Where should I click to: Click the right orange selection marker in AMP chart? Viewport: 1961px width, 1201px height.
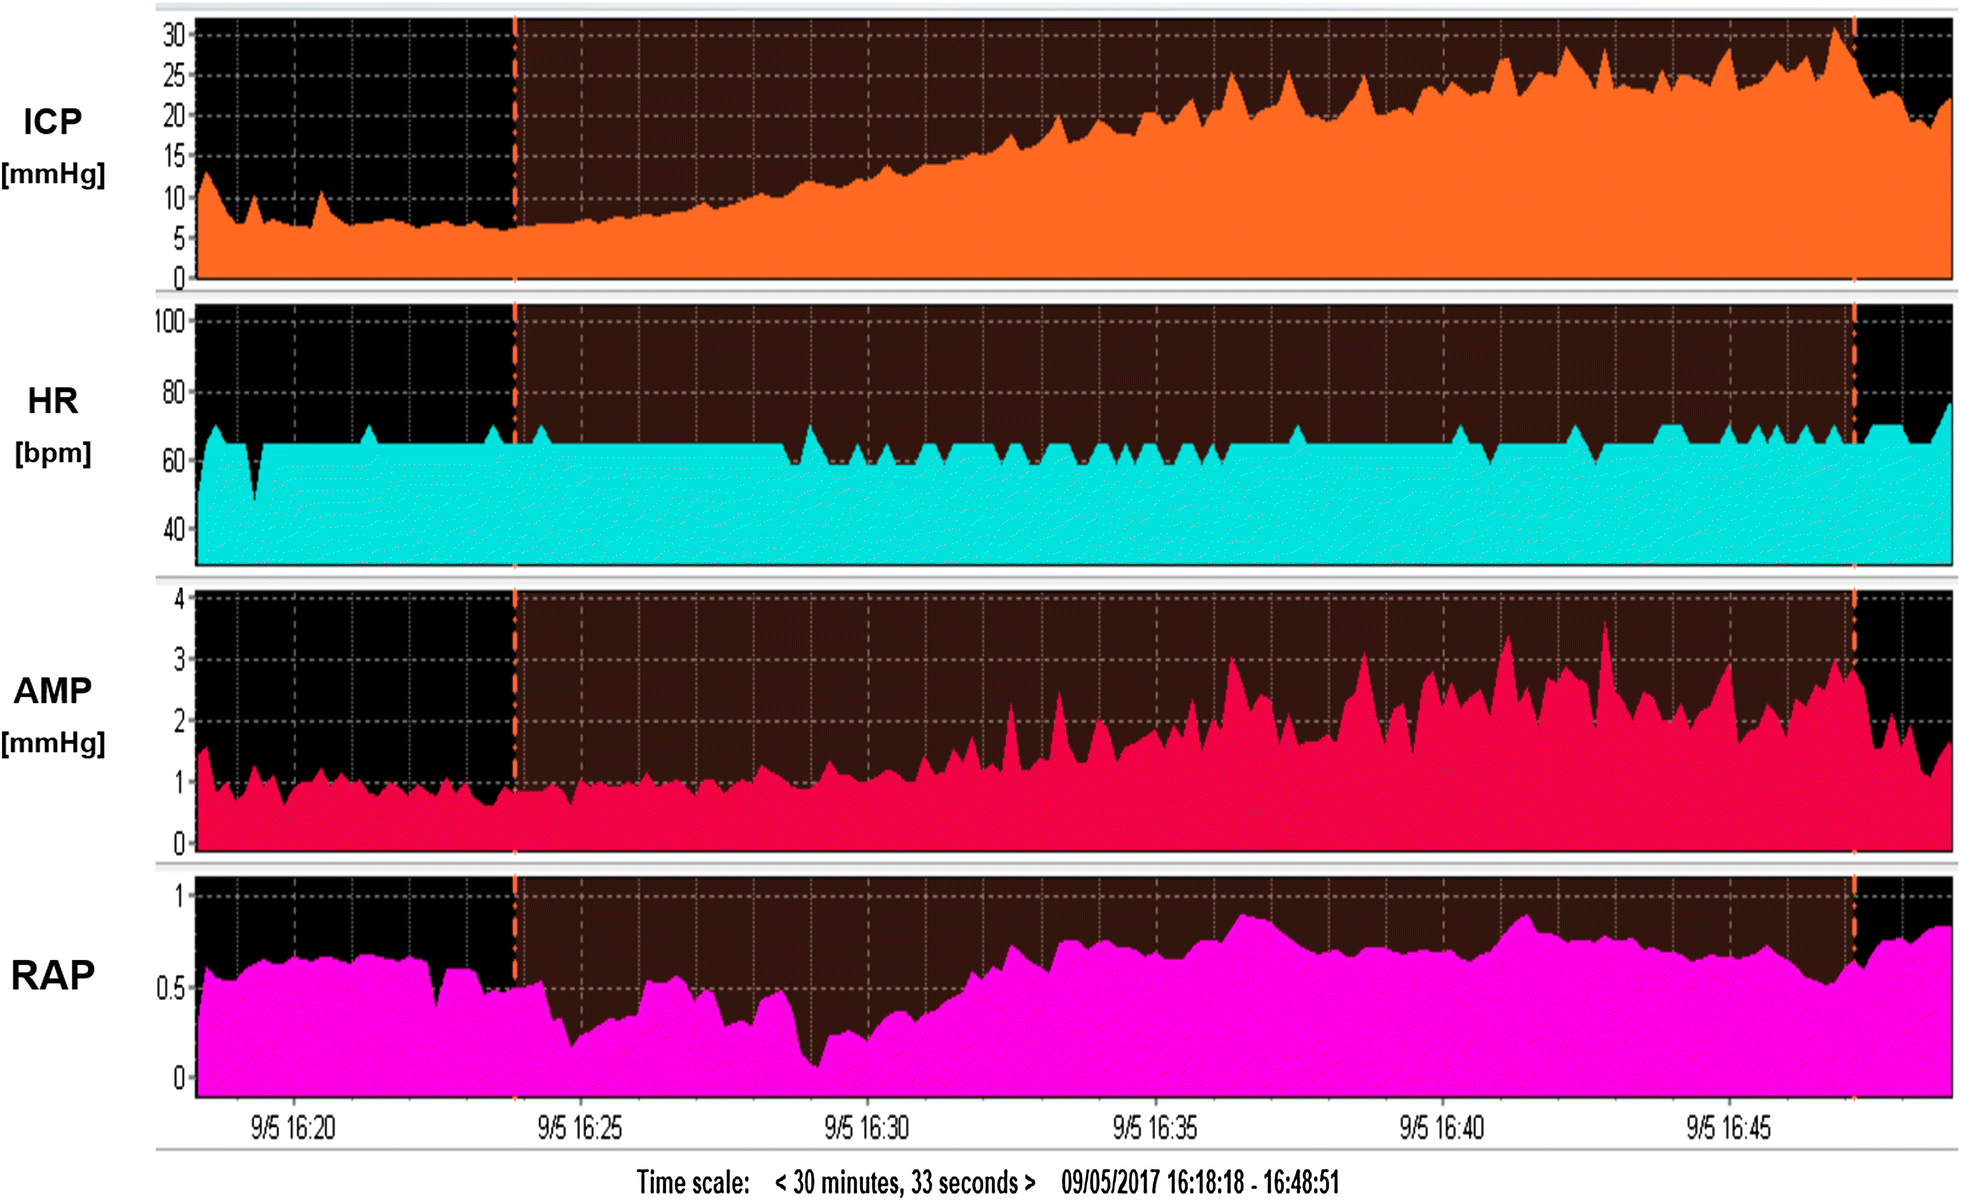(1854, 721)
